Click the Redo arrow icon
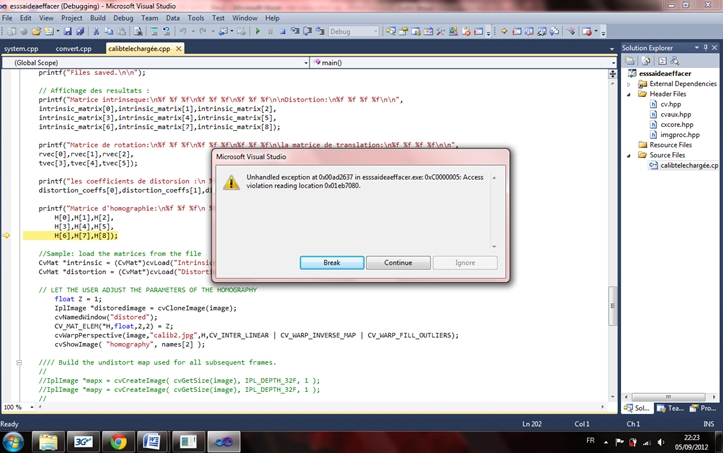723x455 pixels. click(202, 31)
